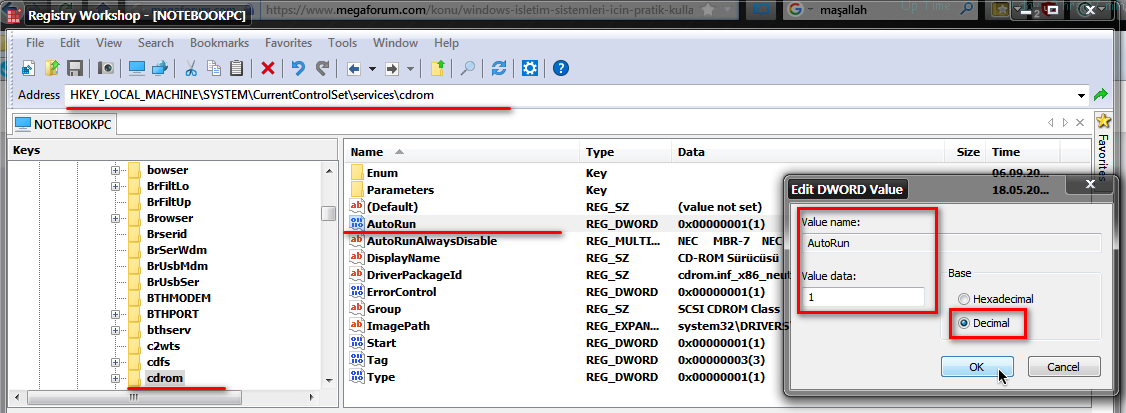Click the Open registry file icon

(x=52, y=68)
